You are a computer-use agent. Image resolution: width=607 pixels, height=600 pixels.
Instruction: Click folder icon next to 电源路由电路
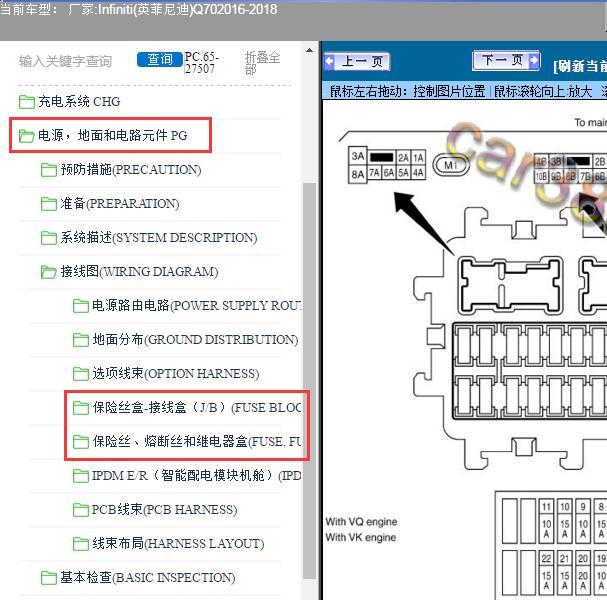pyautogui.click(x=81, y=306)
